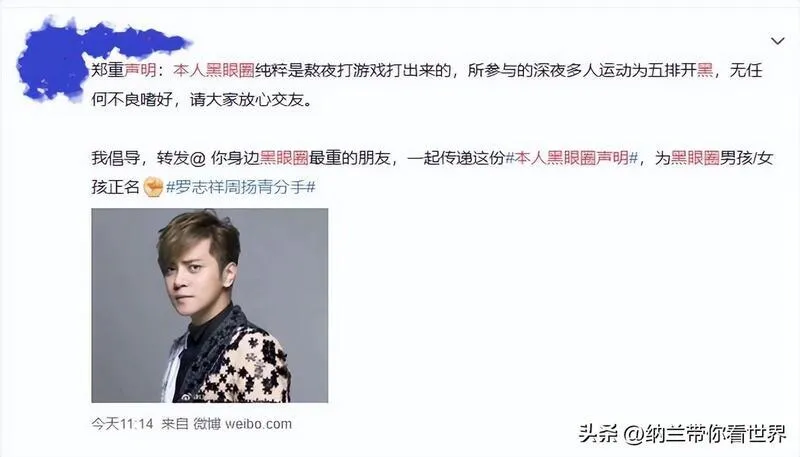Click the emoji icon after 孩正名

[153, 187]
